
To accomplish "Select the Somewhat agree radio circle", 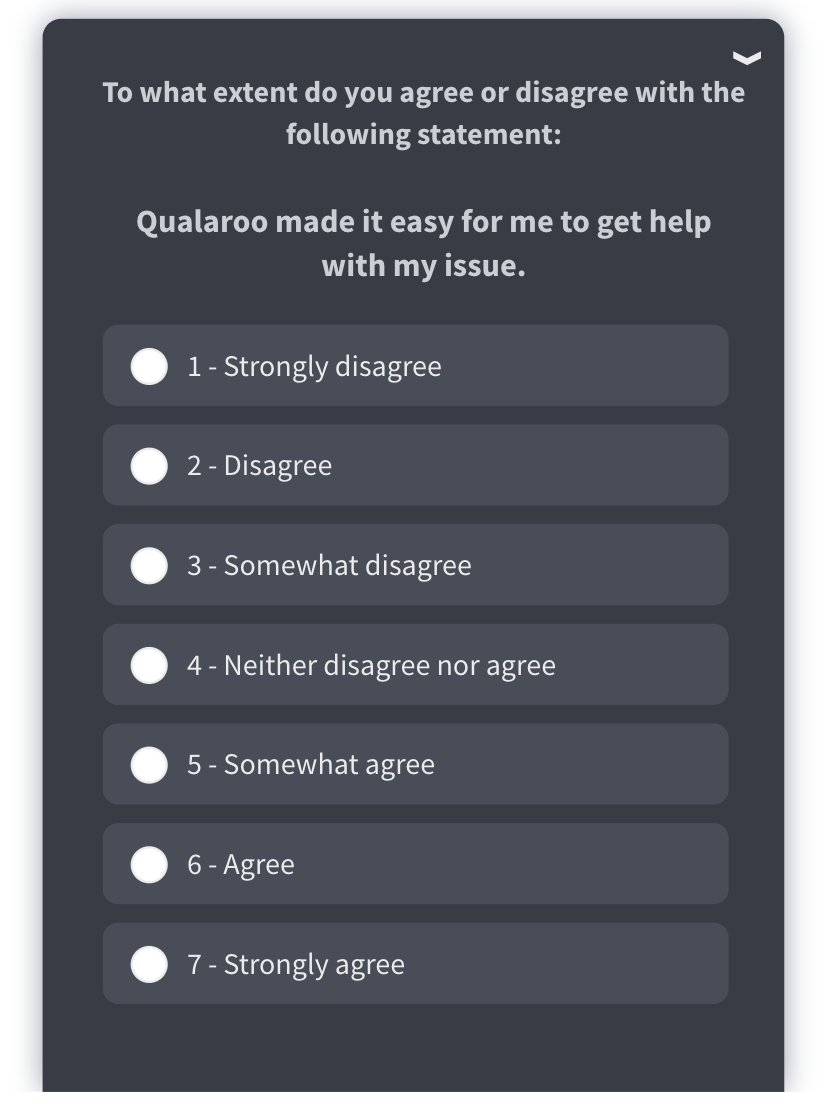I will (149, 765).
